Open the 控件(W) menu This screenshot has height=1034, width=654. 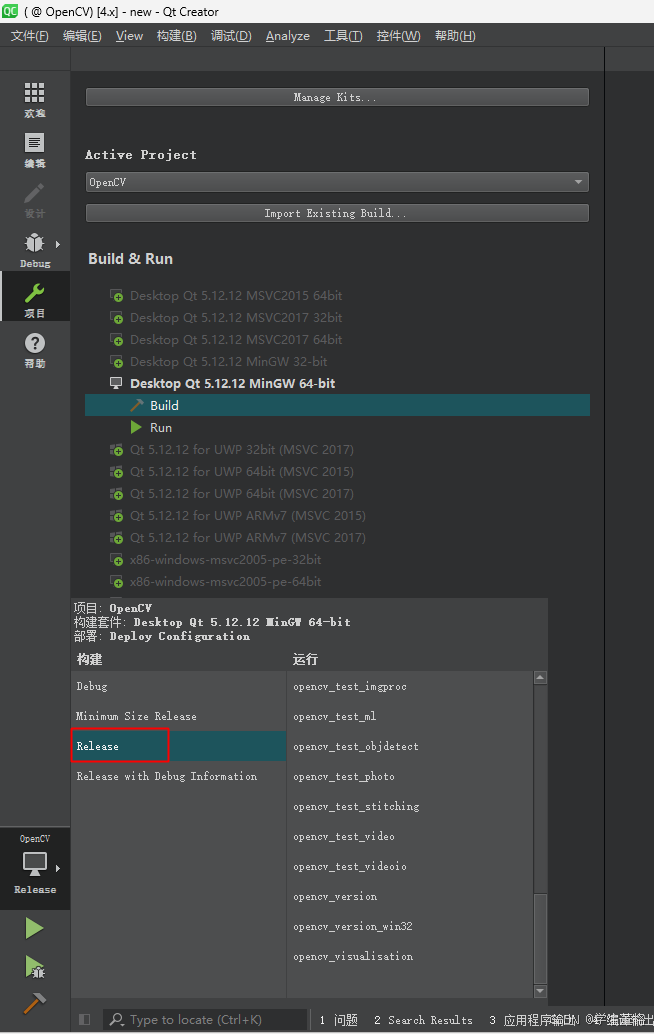click(x=398, y=36)
